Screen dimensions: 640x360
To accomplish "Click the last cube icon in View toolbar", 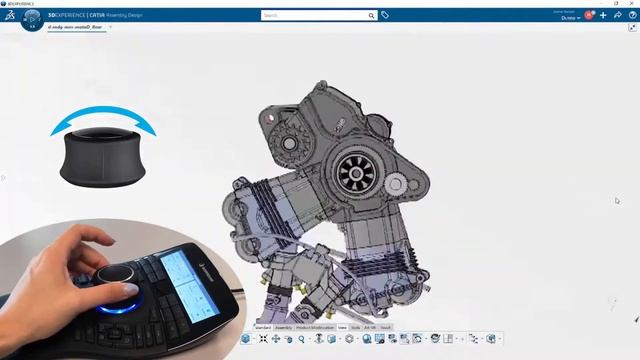I will tap(491, 339).
